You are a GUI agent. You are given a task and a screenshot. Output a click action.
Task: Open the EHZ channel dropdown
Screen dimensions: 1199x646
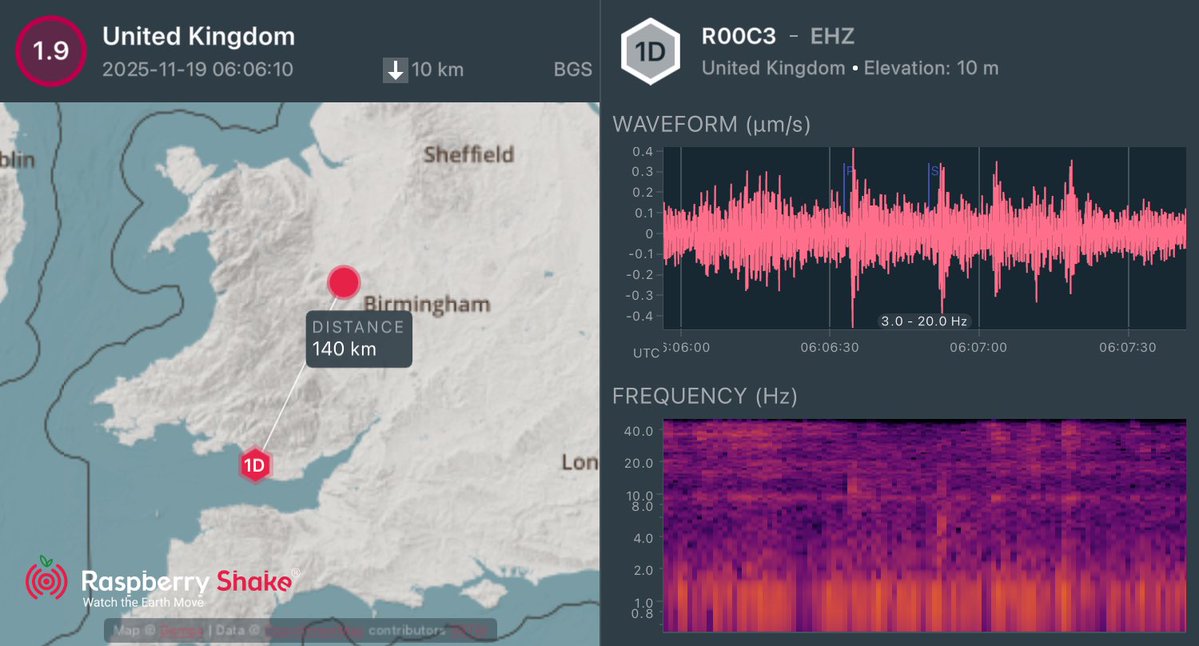(834, 36)
